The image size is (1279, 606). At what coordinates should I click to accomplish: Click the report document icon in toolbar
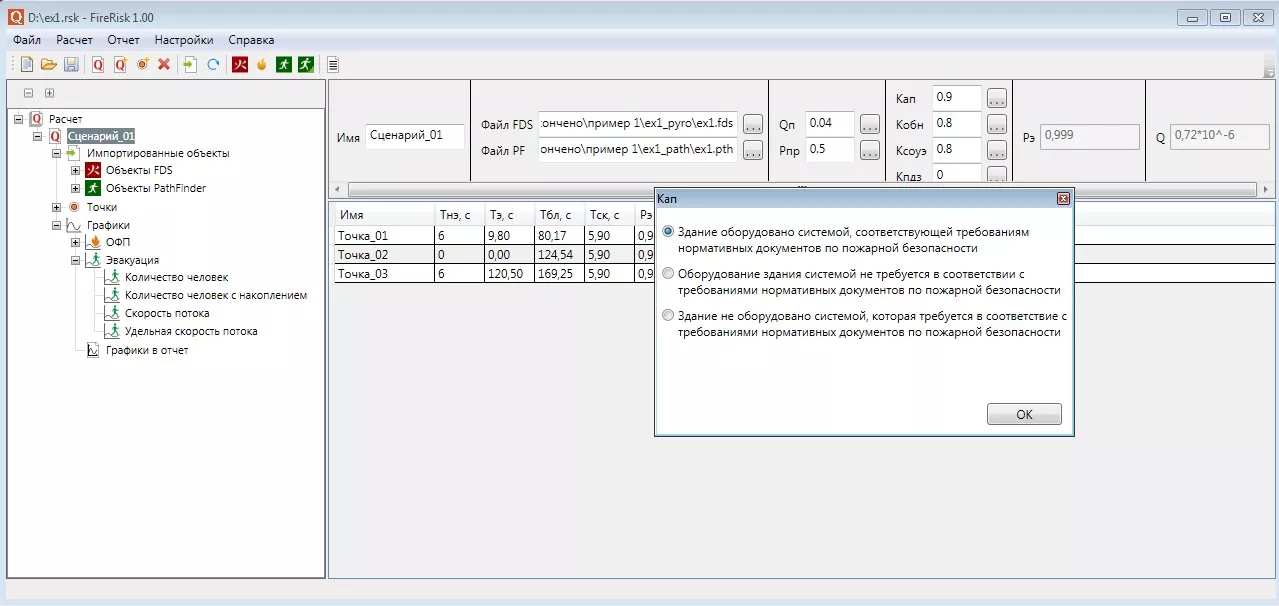[333, 65]
